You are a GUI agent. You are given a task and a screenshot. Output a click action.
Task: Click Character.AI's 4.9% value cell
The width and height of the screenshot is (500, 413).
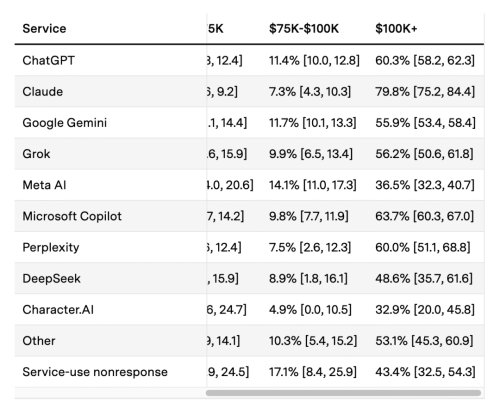pyautogui.click(x=310, y=310)
